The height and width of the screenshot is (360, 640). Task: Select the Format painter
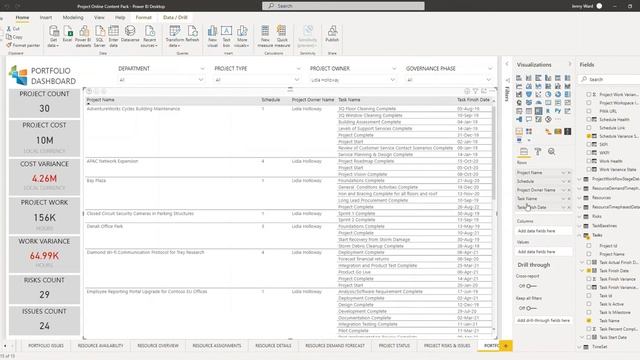23,45
